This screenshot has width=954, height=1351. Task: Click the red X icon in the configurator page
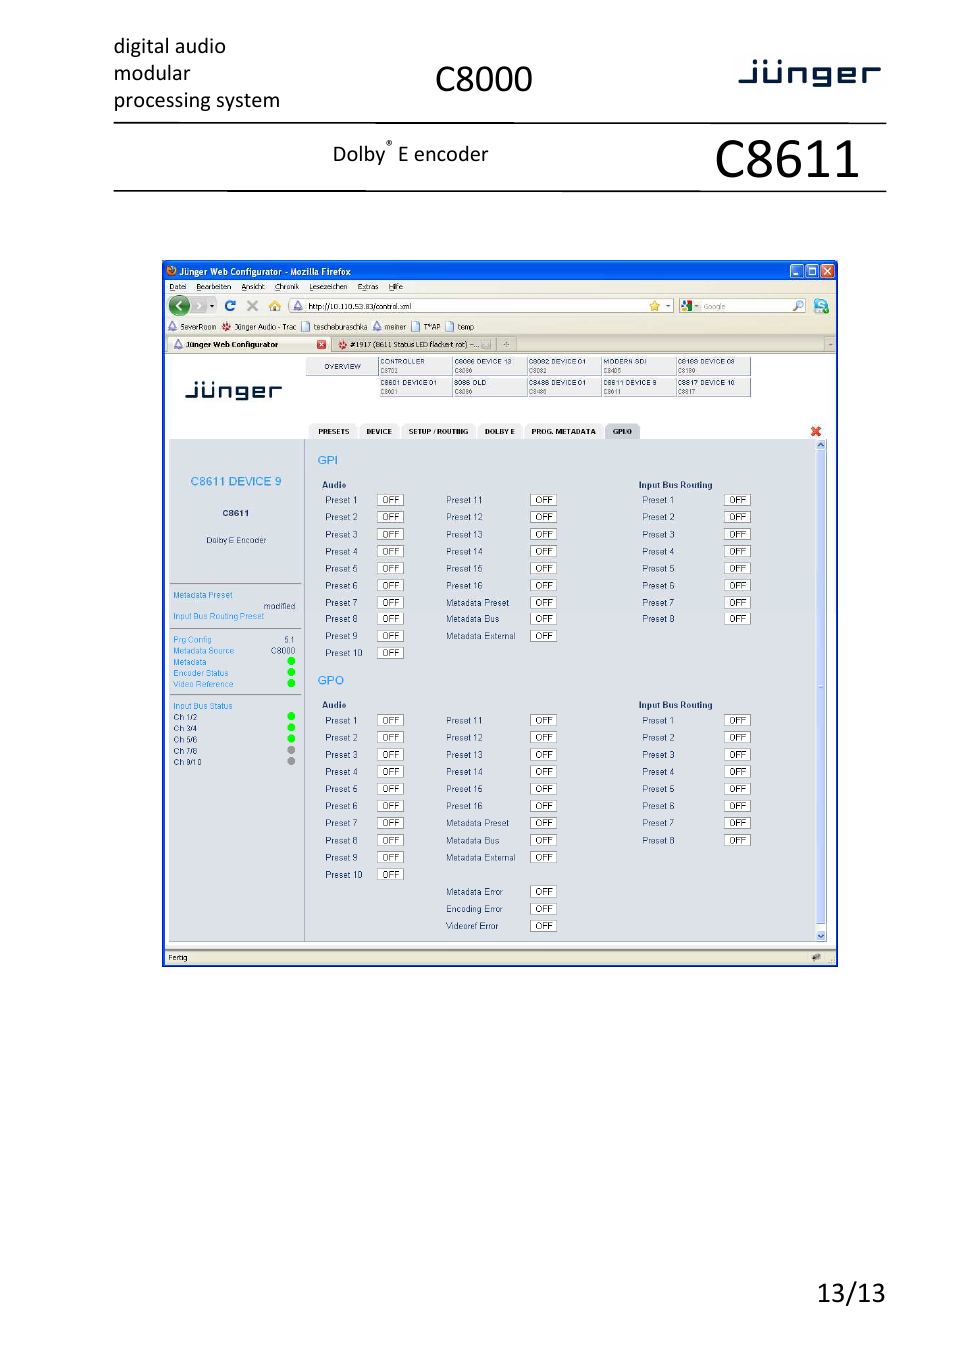(816, 431)
